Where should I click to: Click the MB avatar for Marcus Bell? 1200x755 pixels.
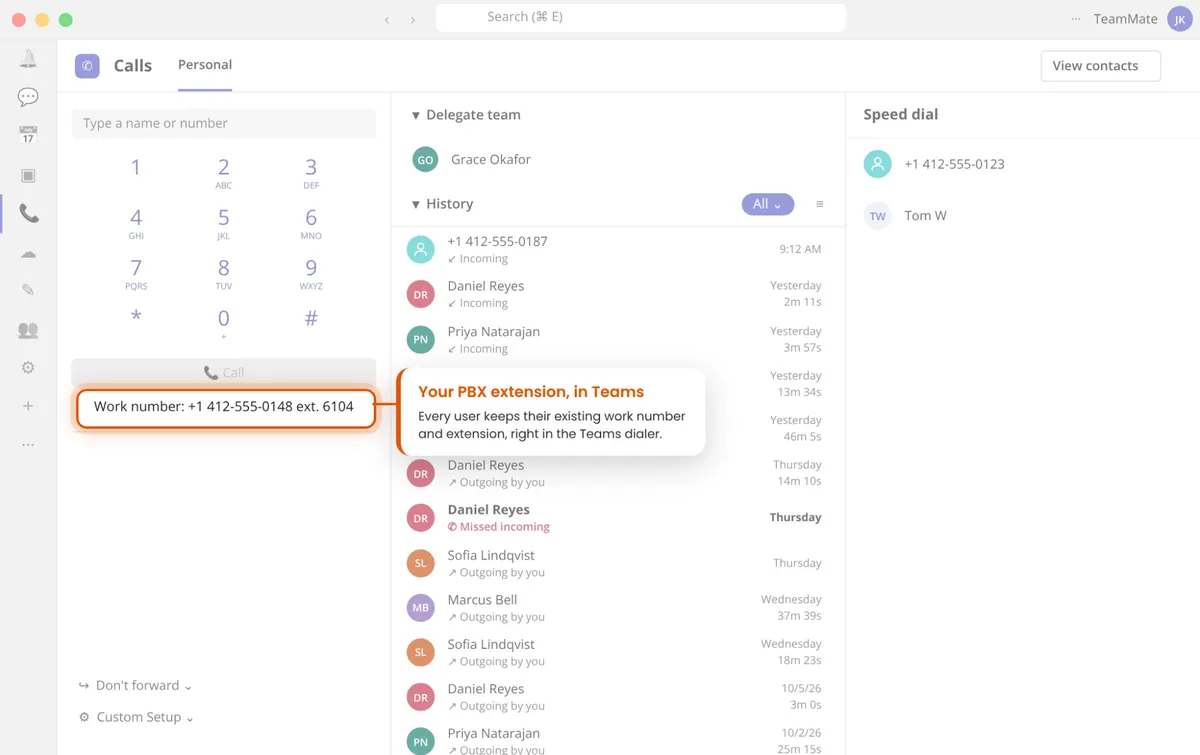click(x=421, y=608)
